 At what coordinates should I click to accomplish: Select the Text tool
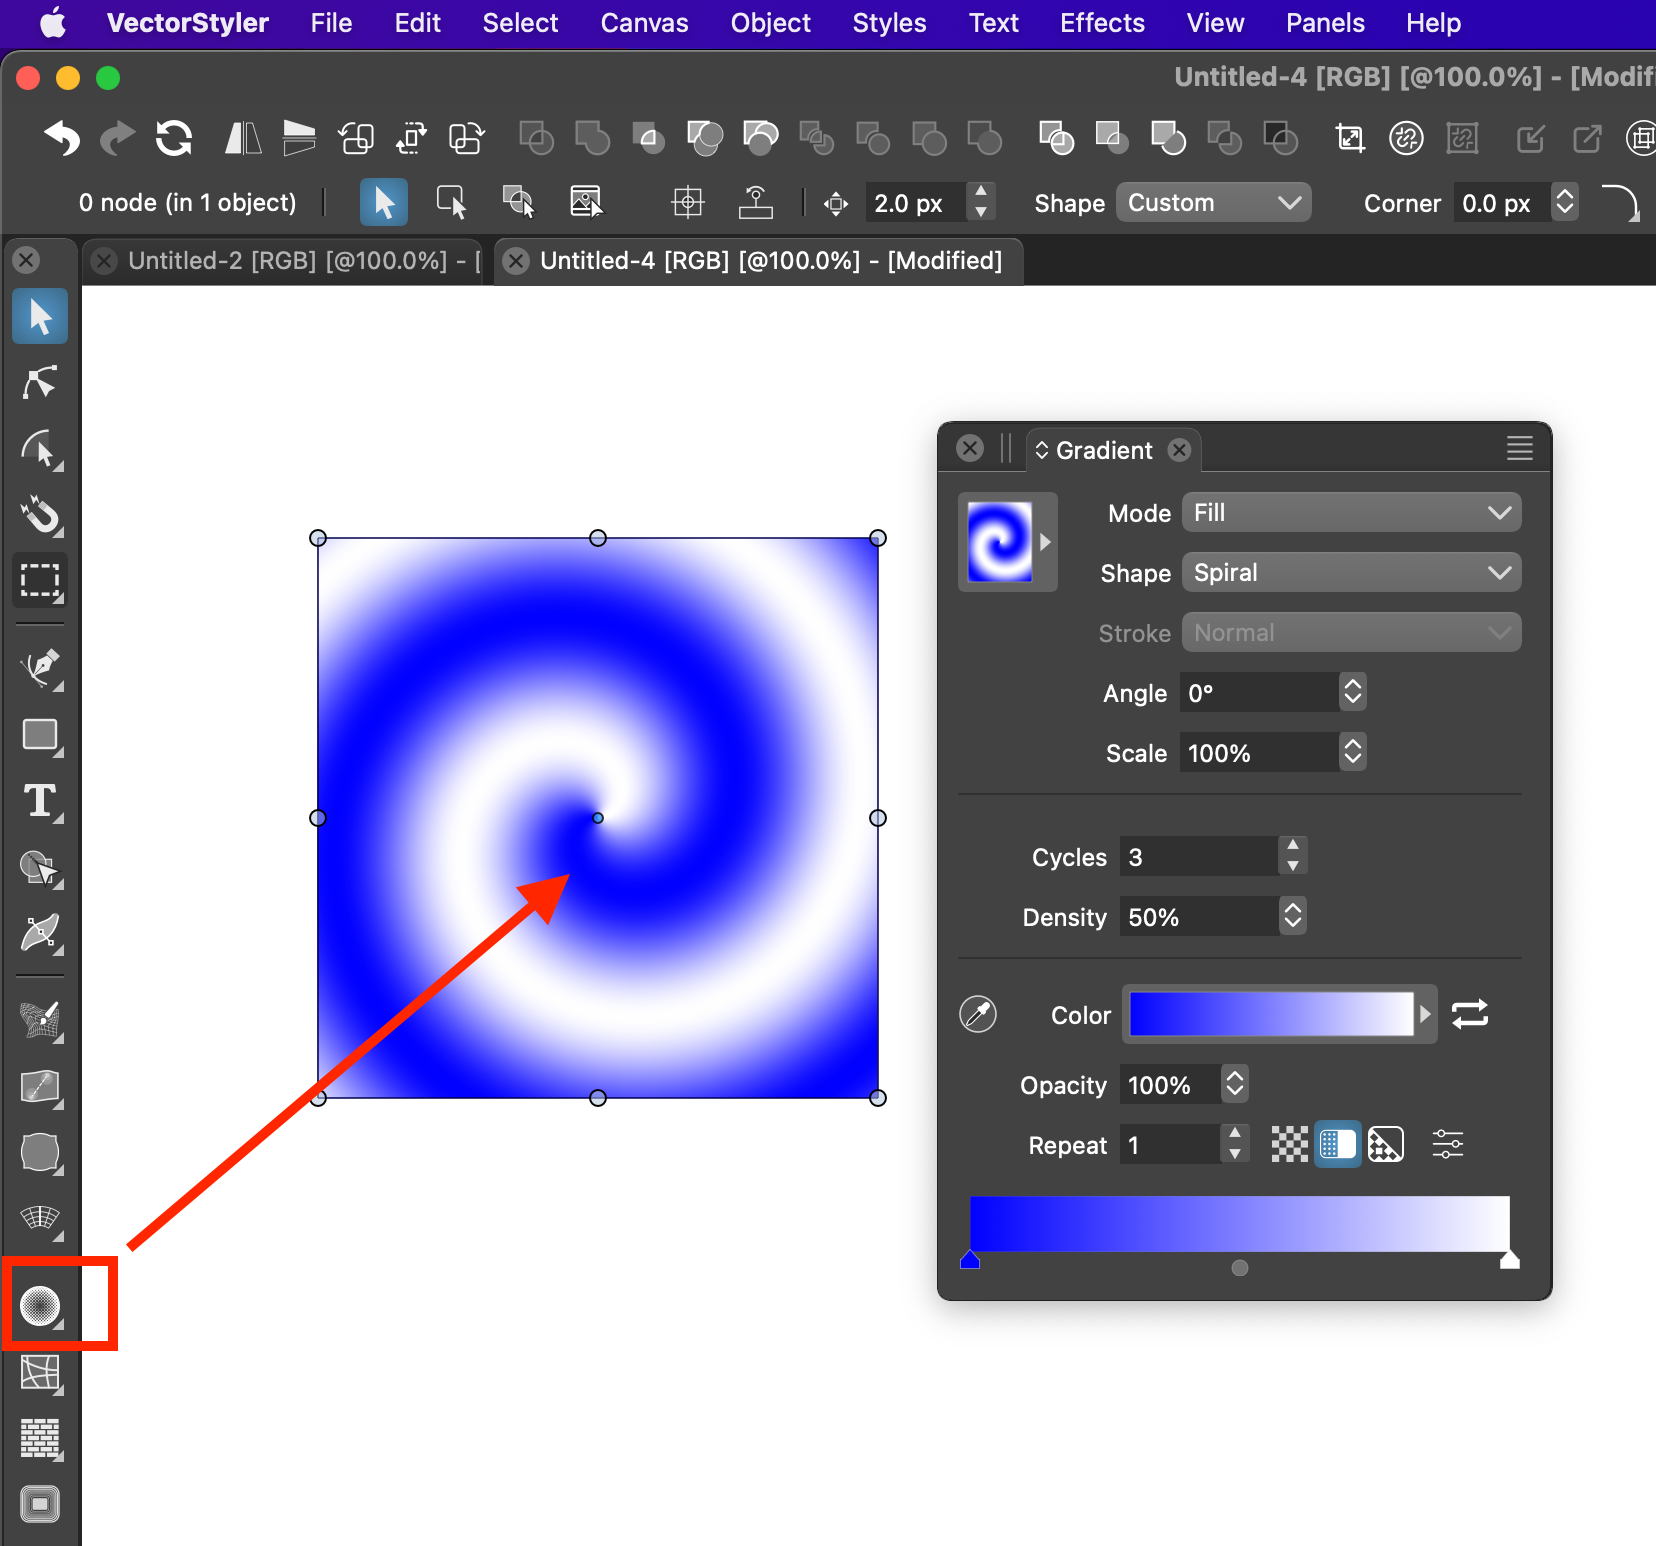click(40, 801)
